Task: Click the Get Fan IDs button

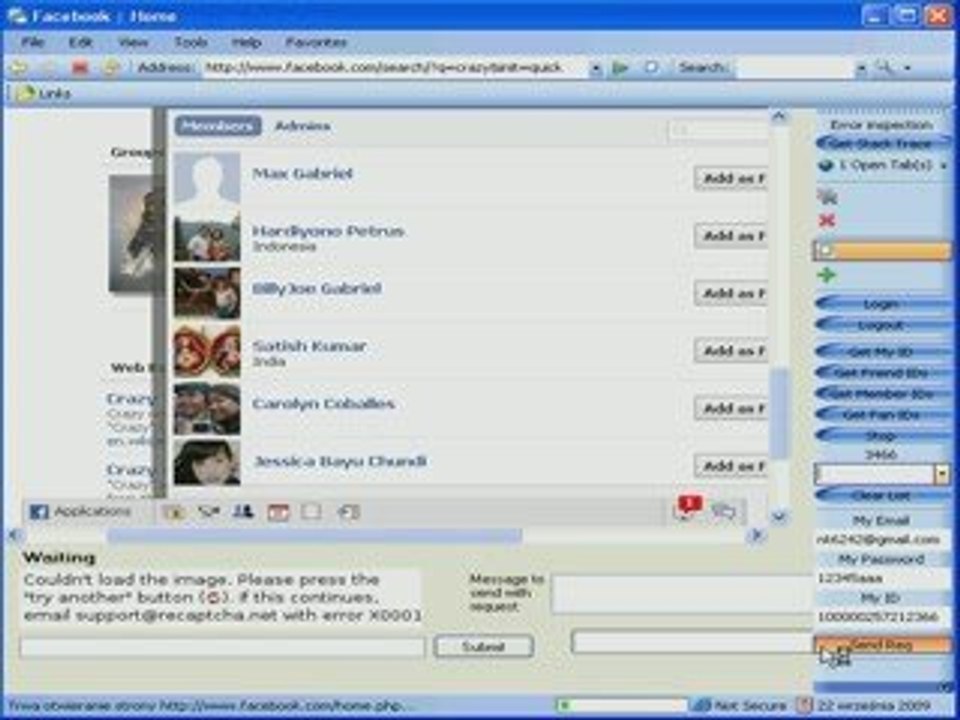Action: 883,415
